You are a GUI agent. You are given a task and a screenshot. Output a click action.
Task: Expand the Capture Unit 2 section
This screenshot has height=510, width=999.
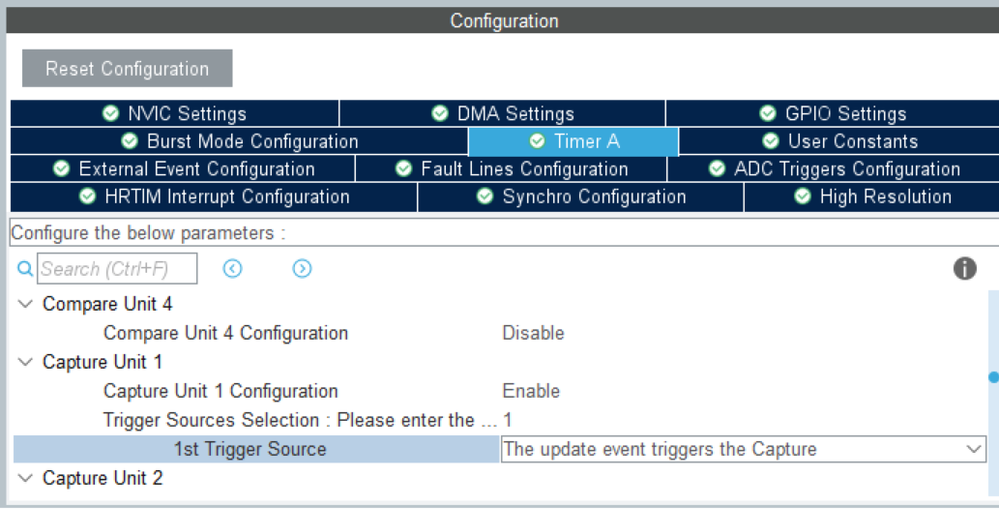[x=25, y=478]
